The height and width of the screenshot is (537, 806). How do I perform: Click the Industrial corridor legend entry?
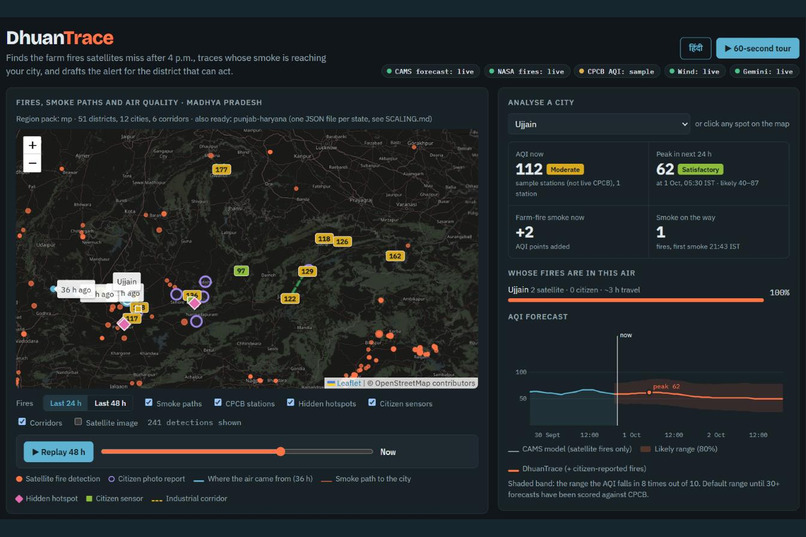click(190, 498)
